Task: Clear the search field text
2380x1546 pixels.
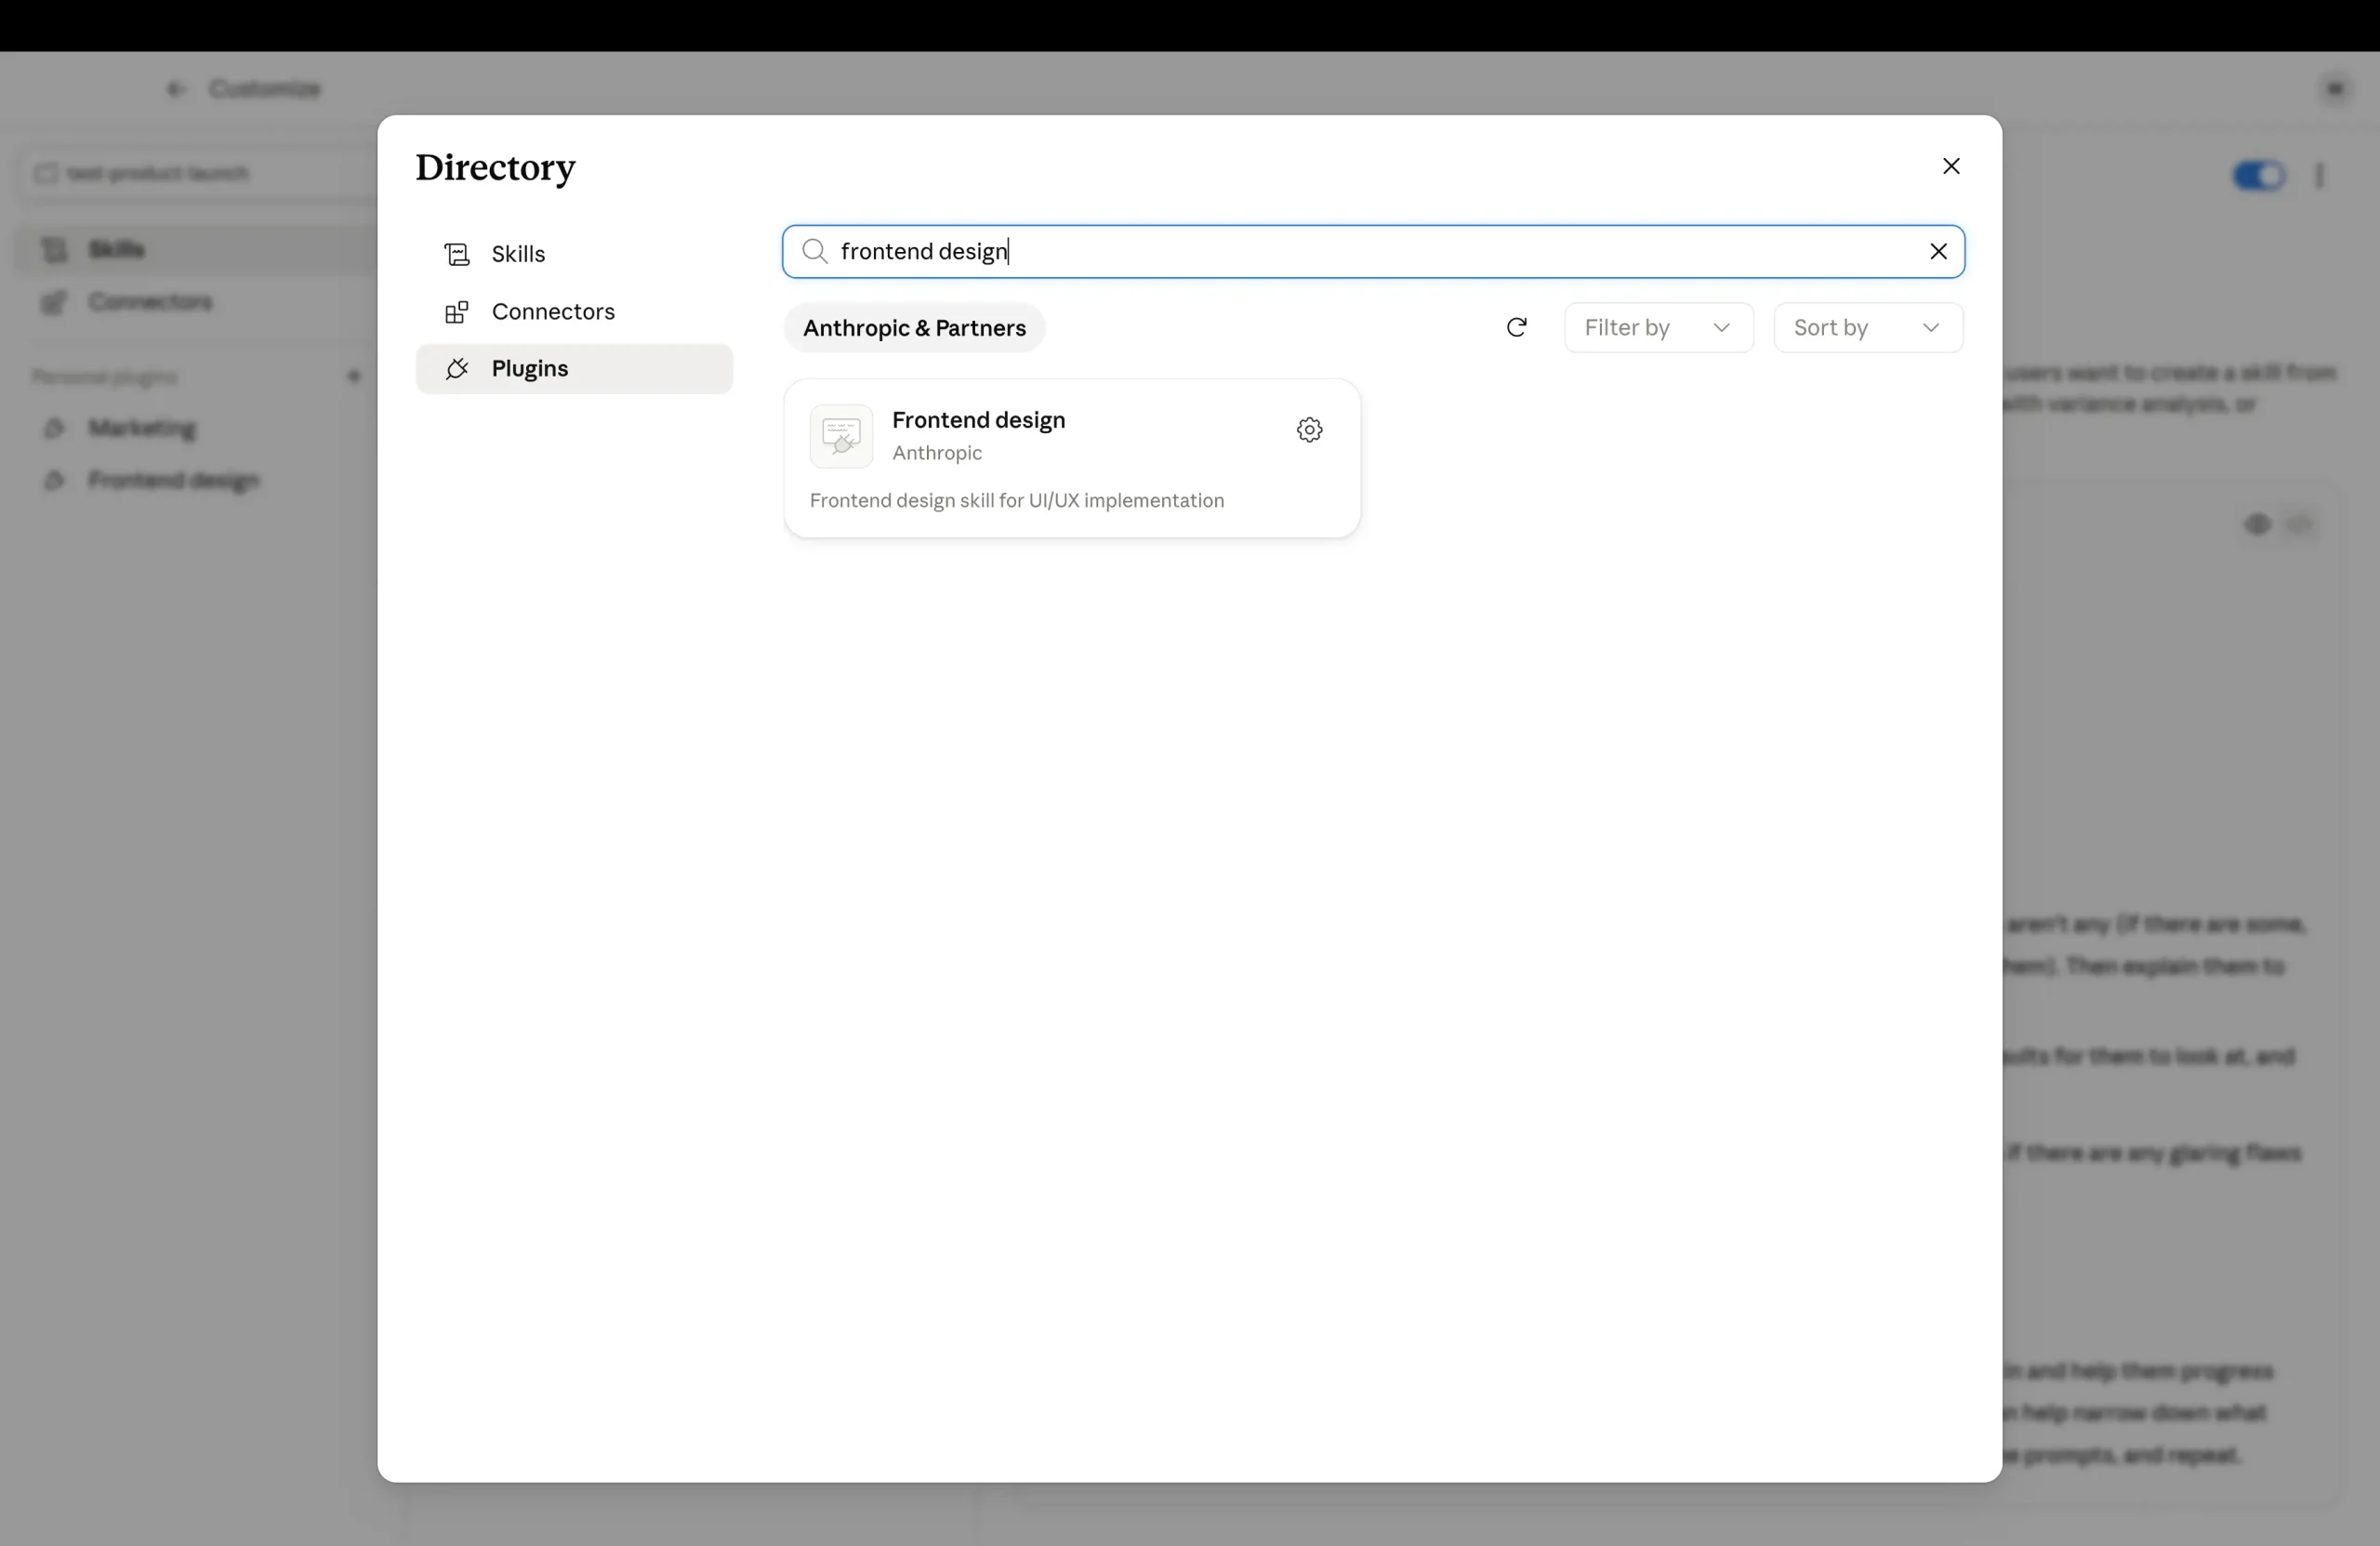Action: (x=1938, y=251)
